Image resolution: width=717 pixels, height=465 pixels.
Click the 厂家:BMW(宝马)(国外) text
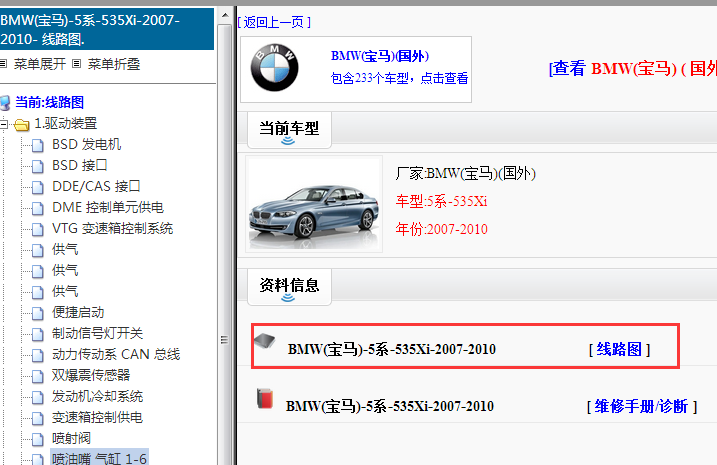pos(466,174)
